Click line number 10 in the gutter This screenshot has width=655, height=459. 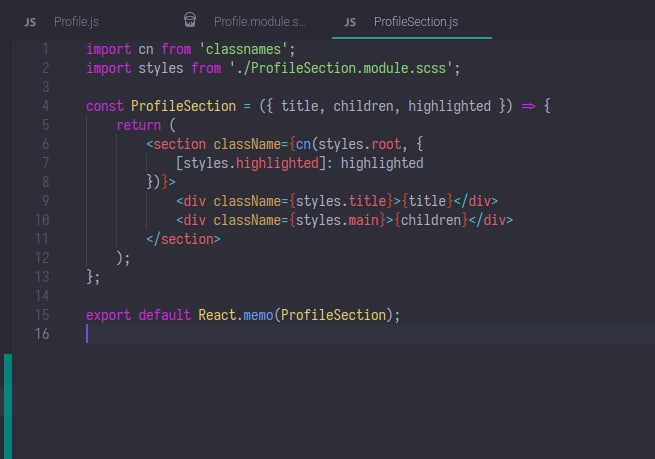42,220
